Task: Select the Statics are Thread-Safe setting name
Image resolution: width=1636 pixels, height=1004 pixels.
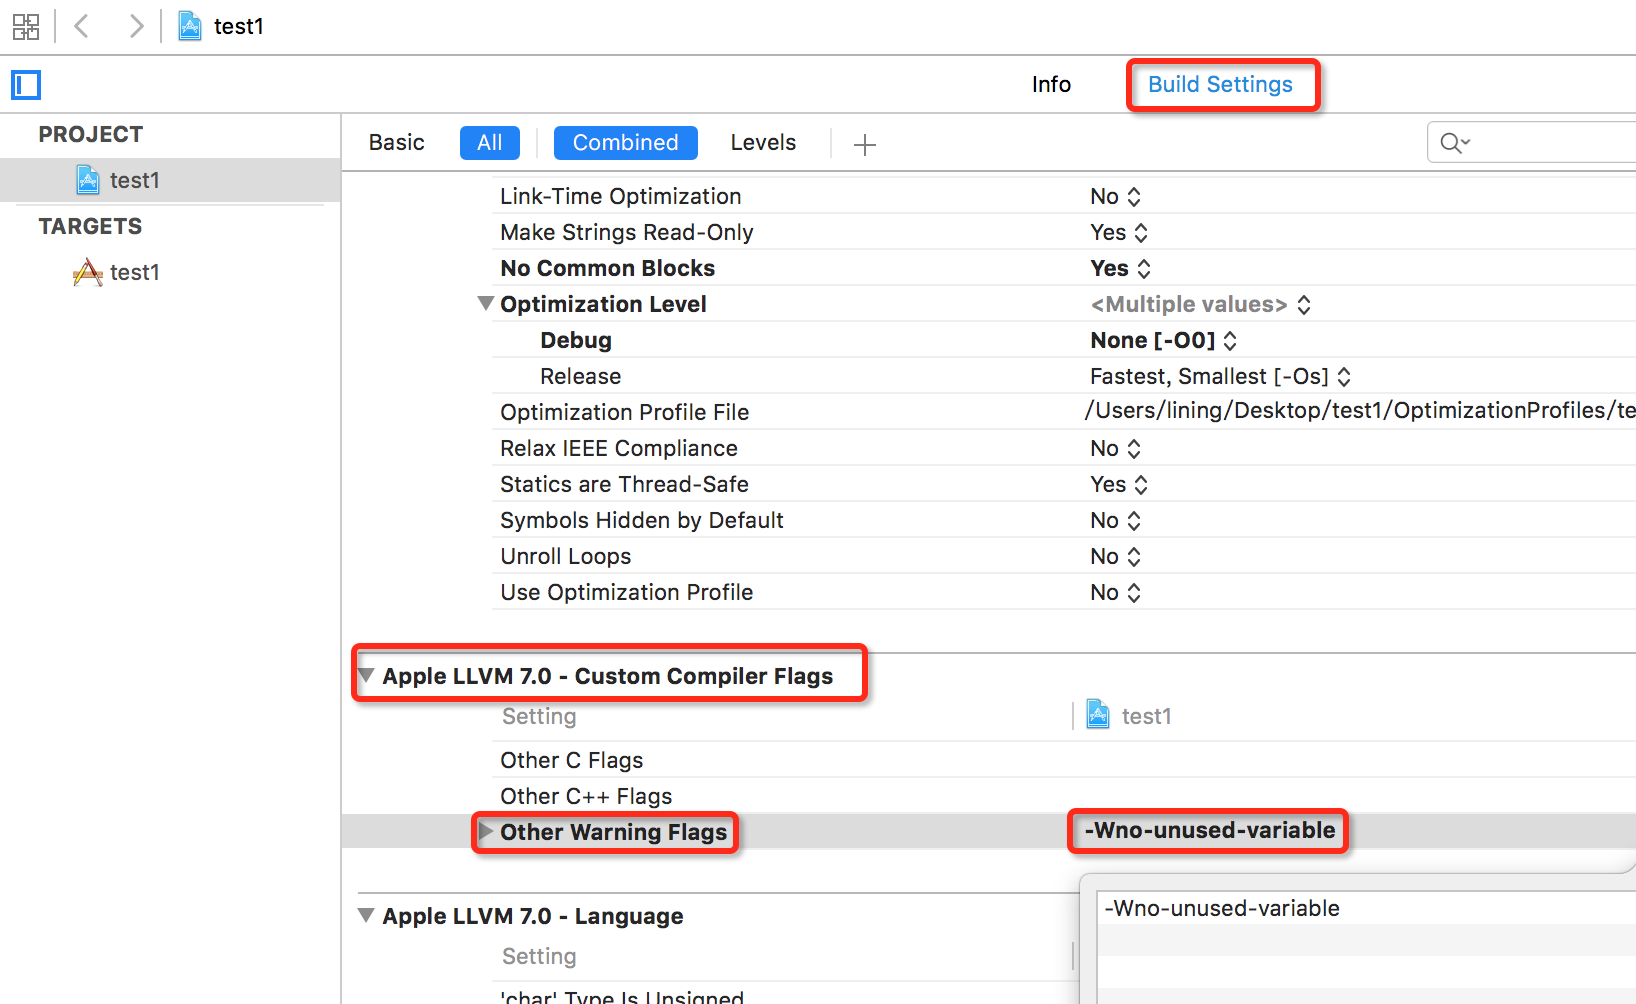Action: pyautogui.click(x=624, y=484)
